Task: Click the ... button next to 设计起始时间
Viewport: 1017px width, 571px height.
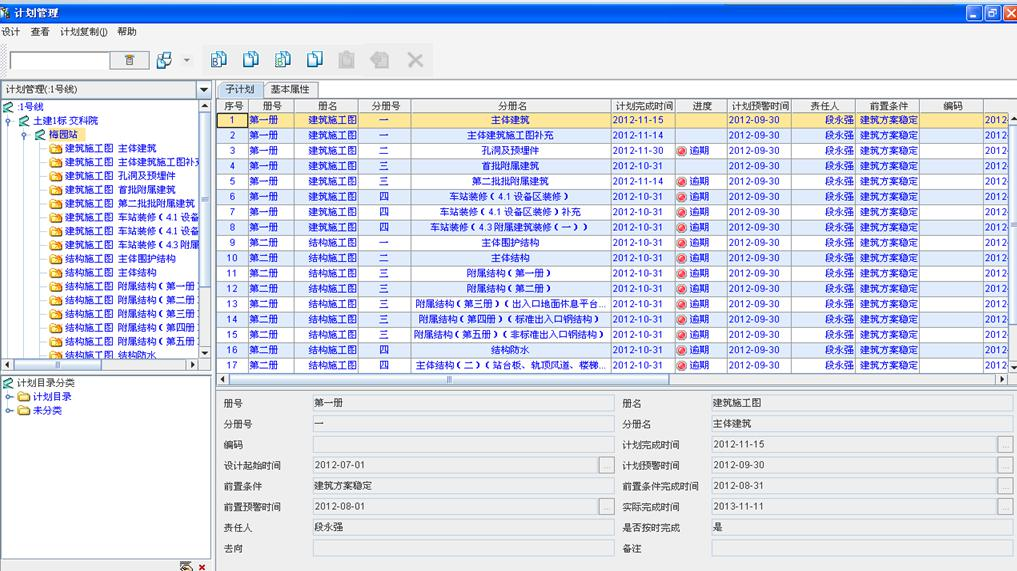Action: (606, 465)
